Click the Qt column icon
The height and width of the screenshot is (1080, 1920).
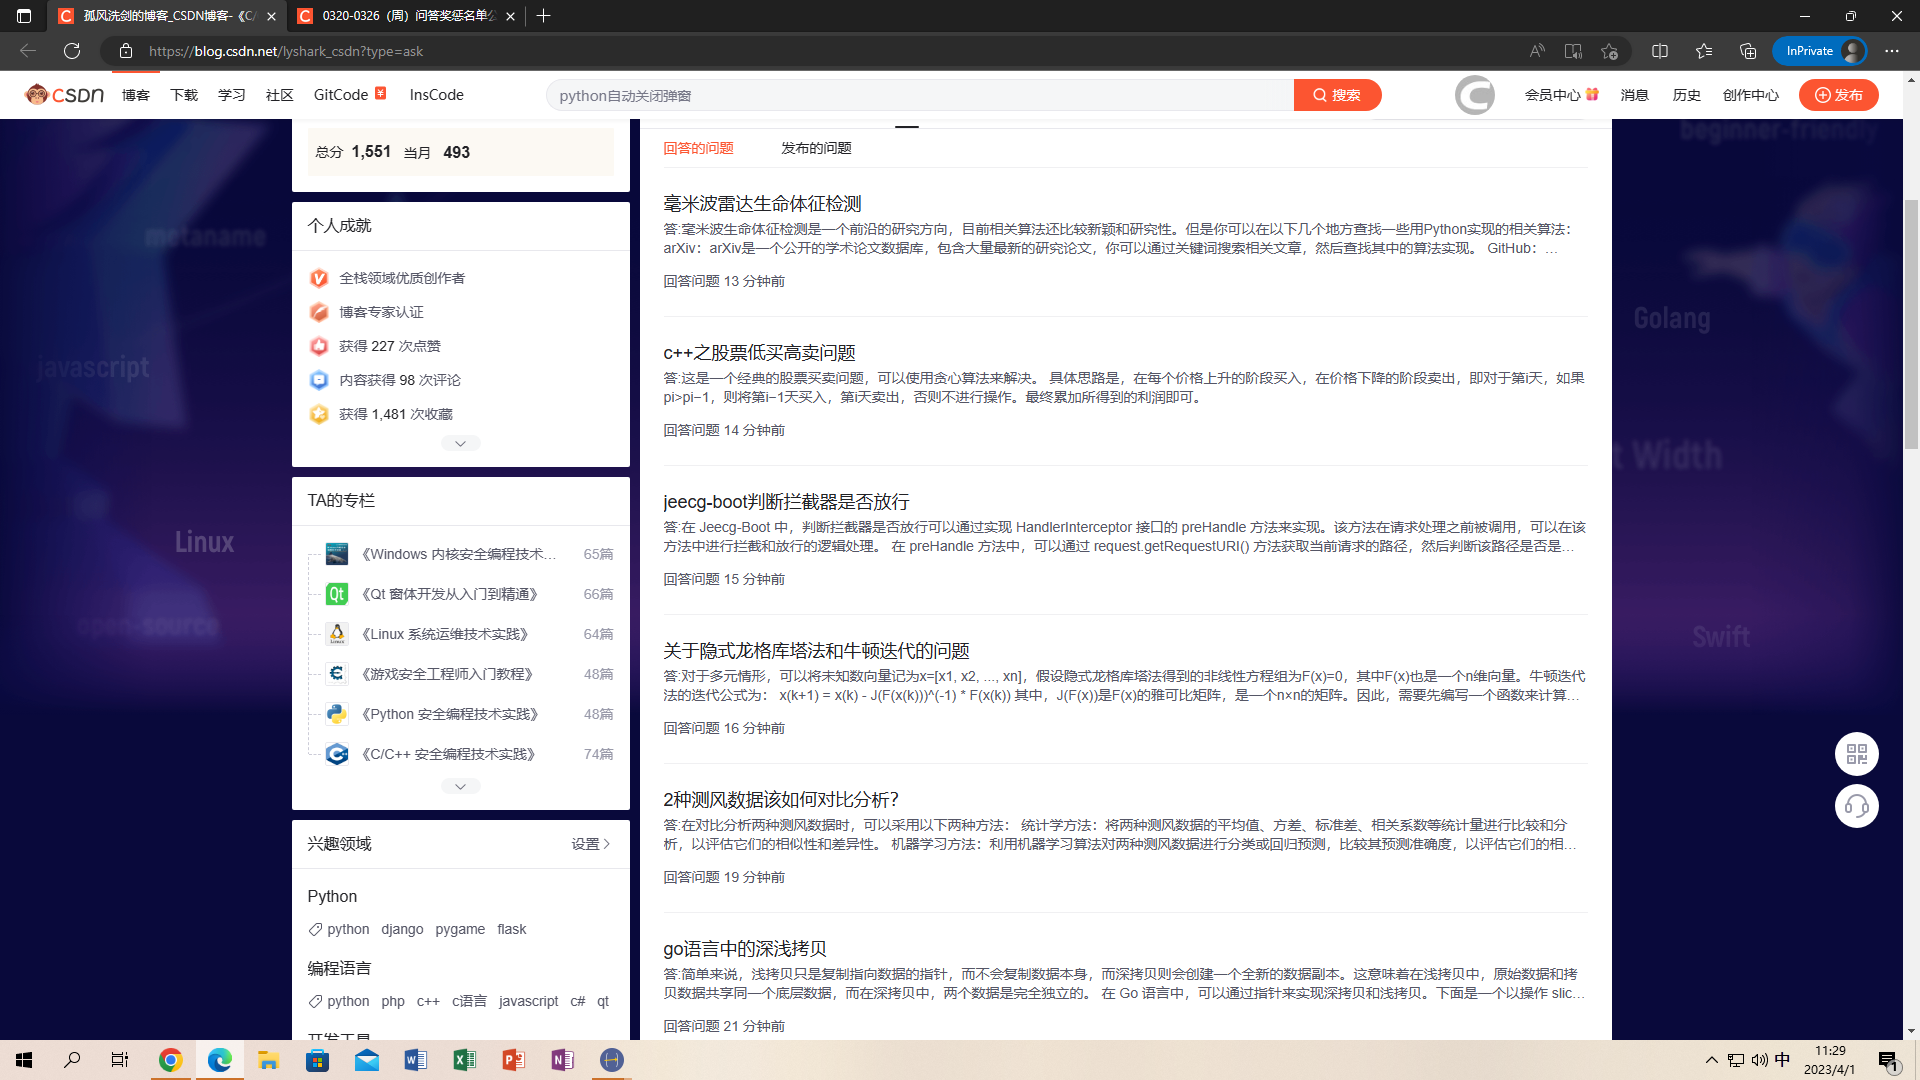pos(337,594)
